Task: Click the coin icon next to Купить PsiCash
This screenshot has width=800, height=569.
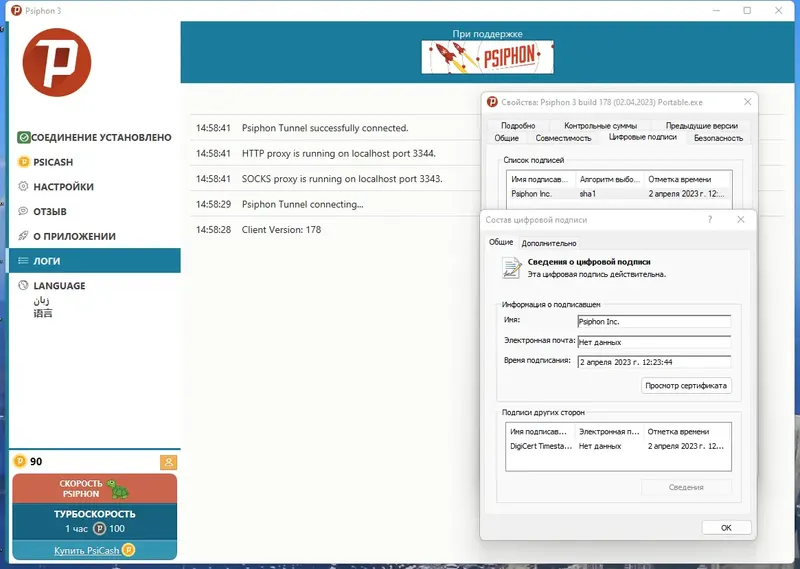Action: 129,550
